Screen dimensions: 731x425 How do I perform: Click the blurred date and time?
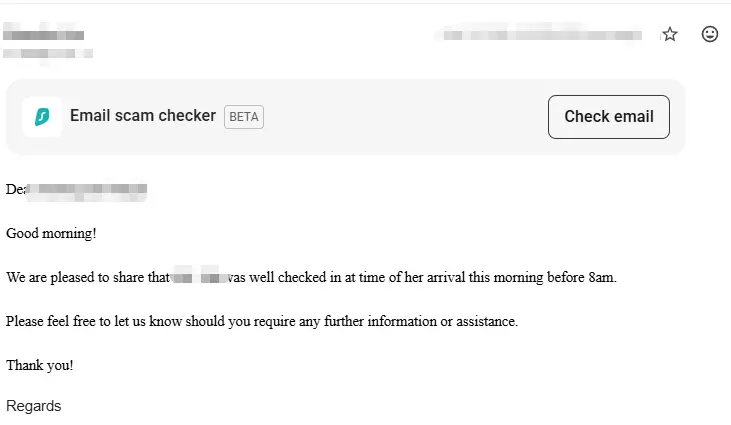tap(542, 35)
